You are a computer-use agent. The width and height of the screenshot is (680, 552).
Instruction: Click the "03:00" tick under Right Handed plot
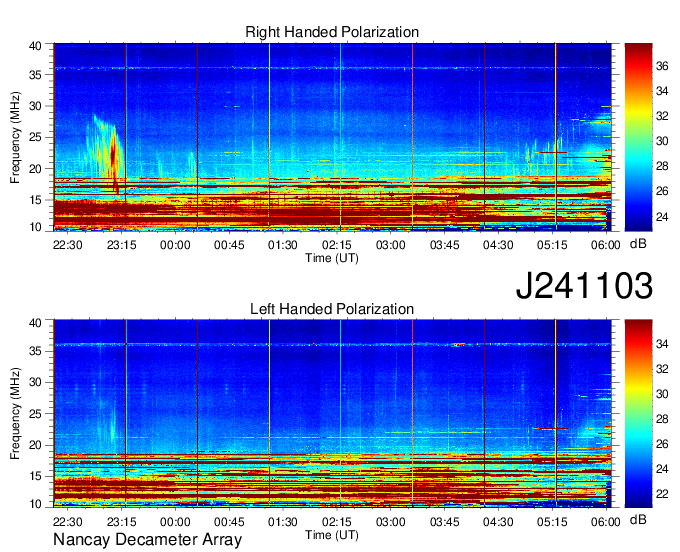(x=390, y=245)
